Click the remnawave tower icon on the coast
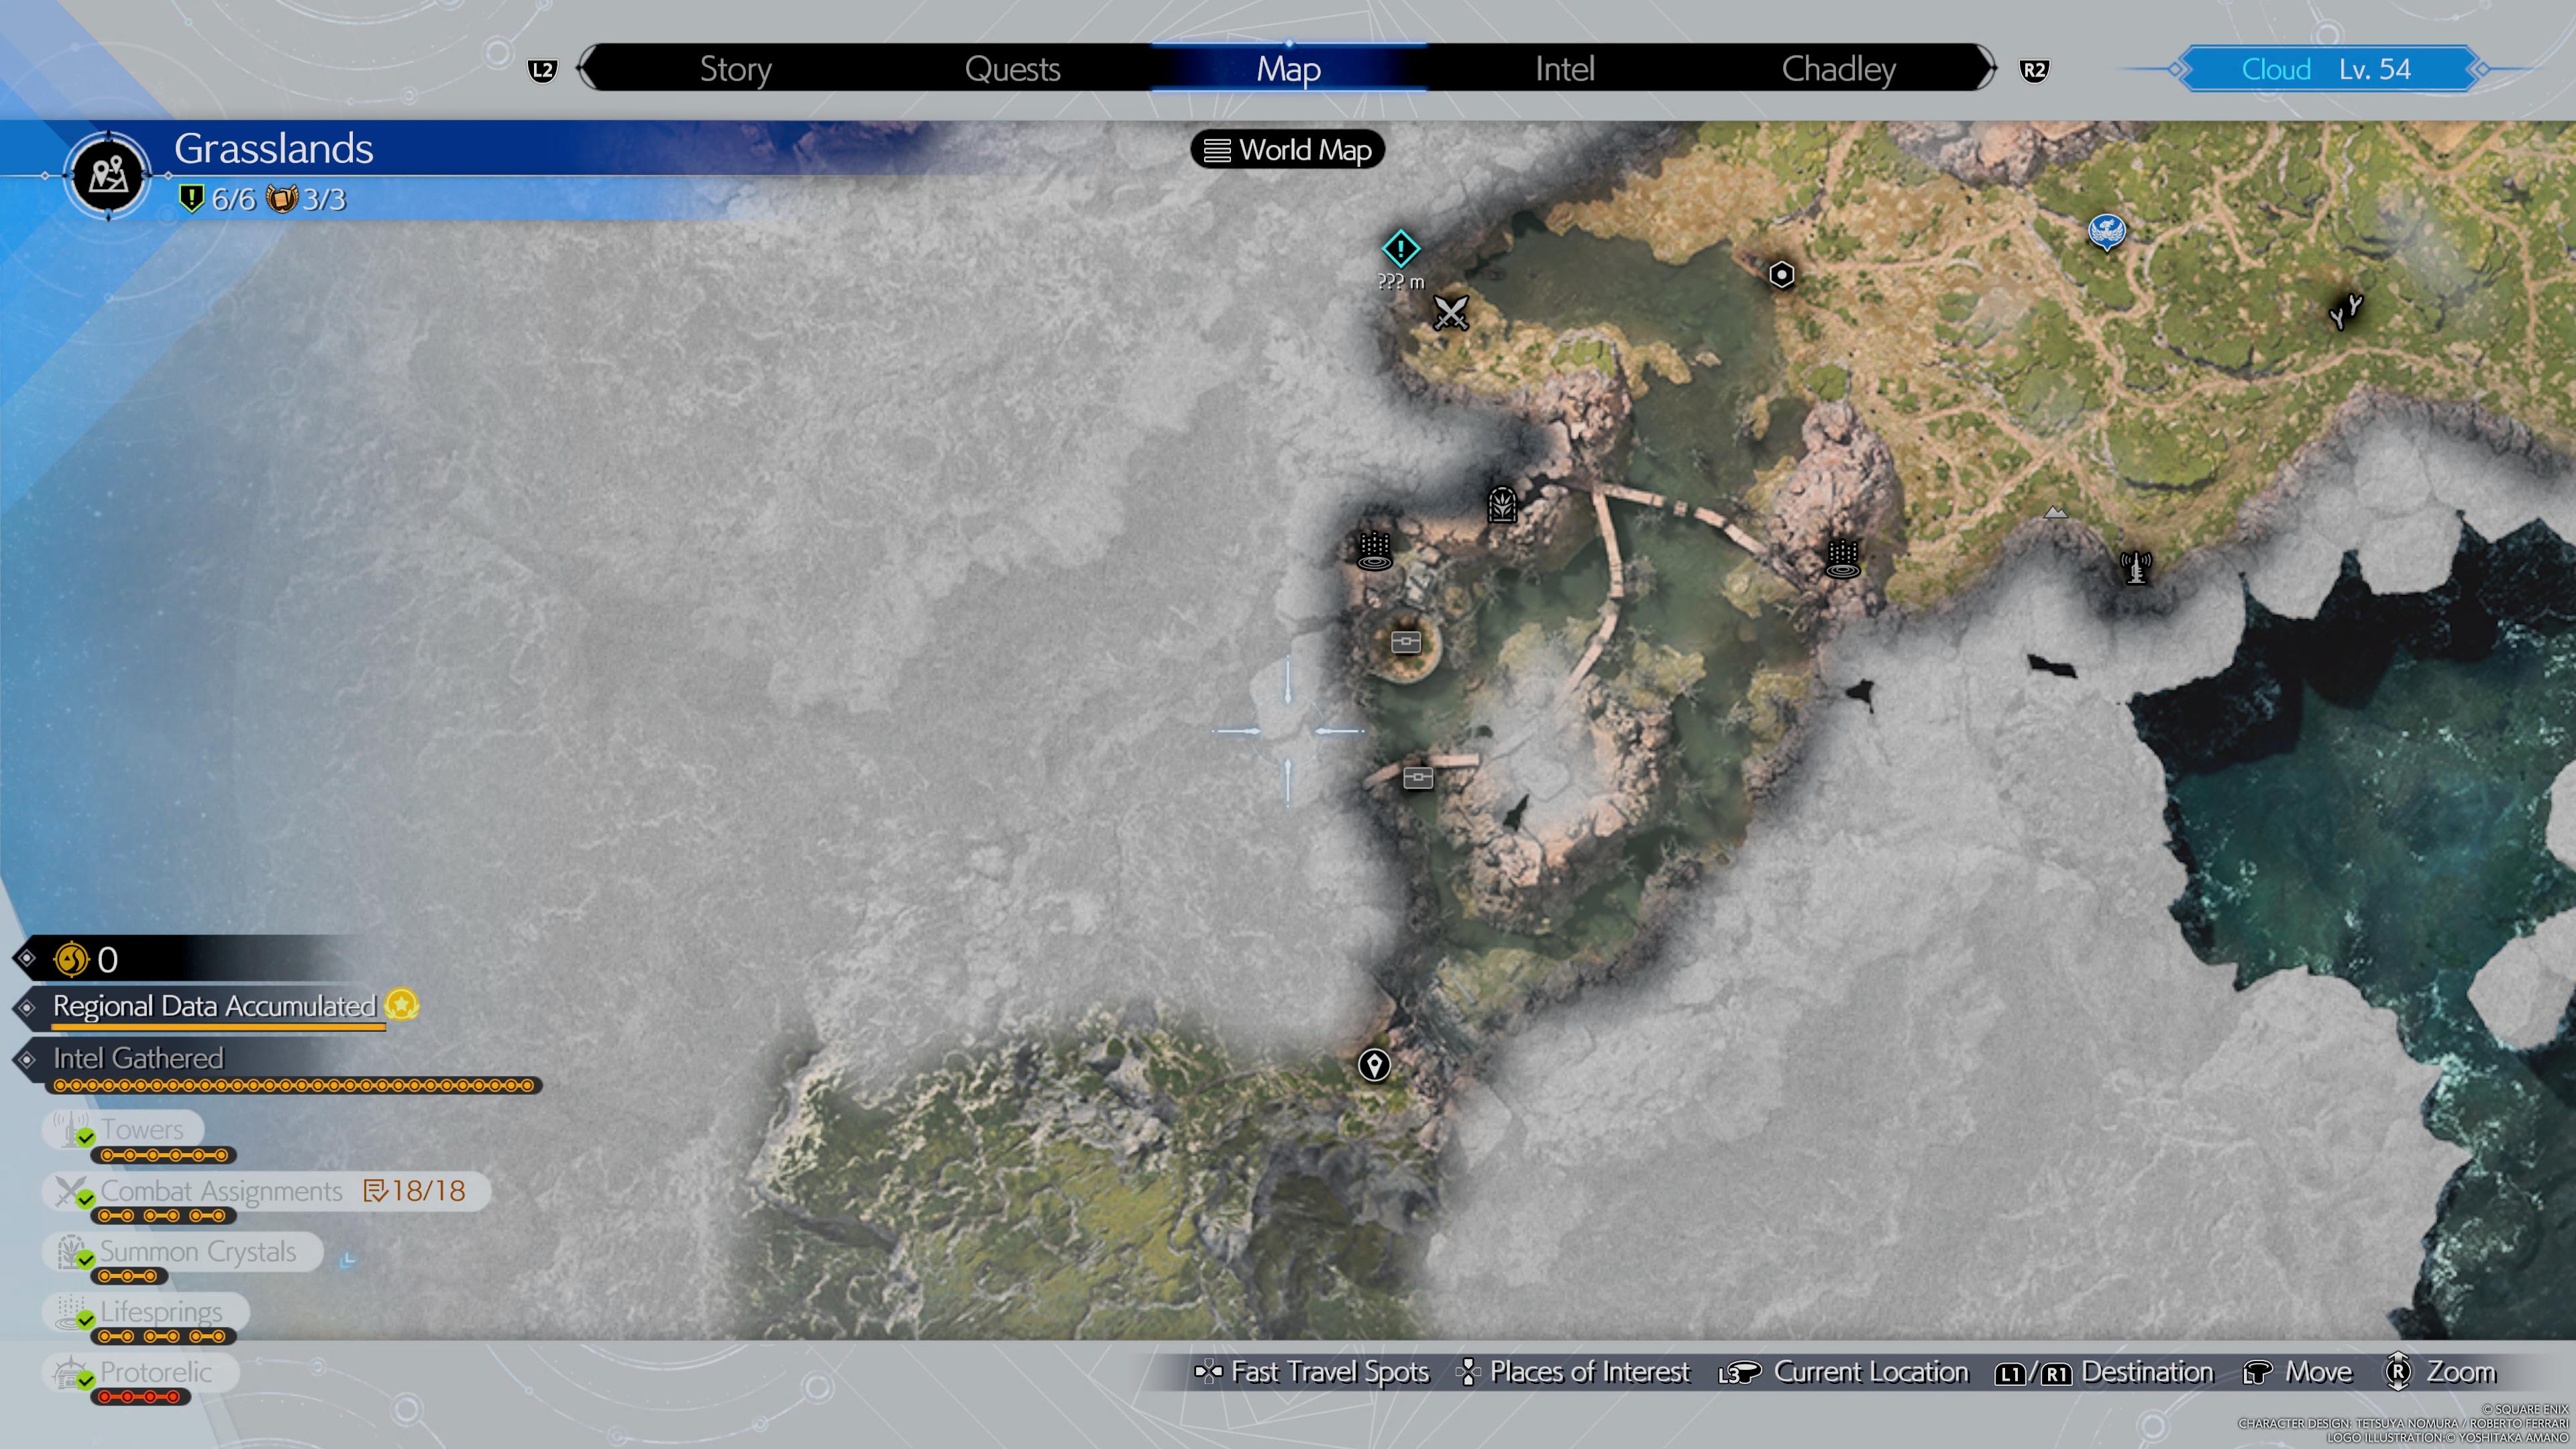The image size is (2576, 1449). pos(2135,568)
